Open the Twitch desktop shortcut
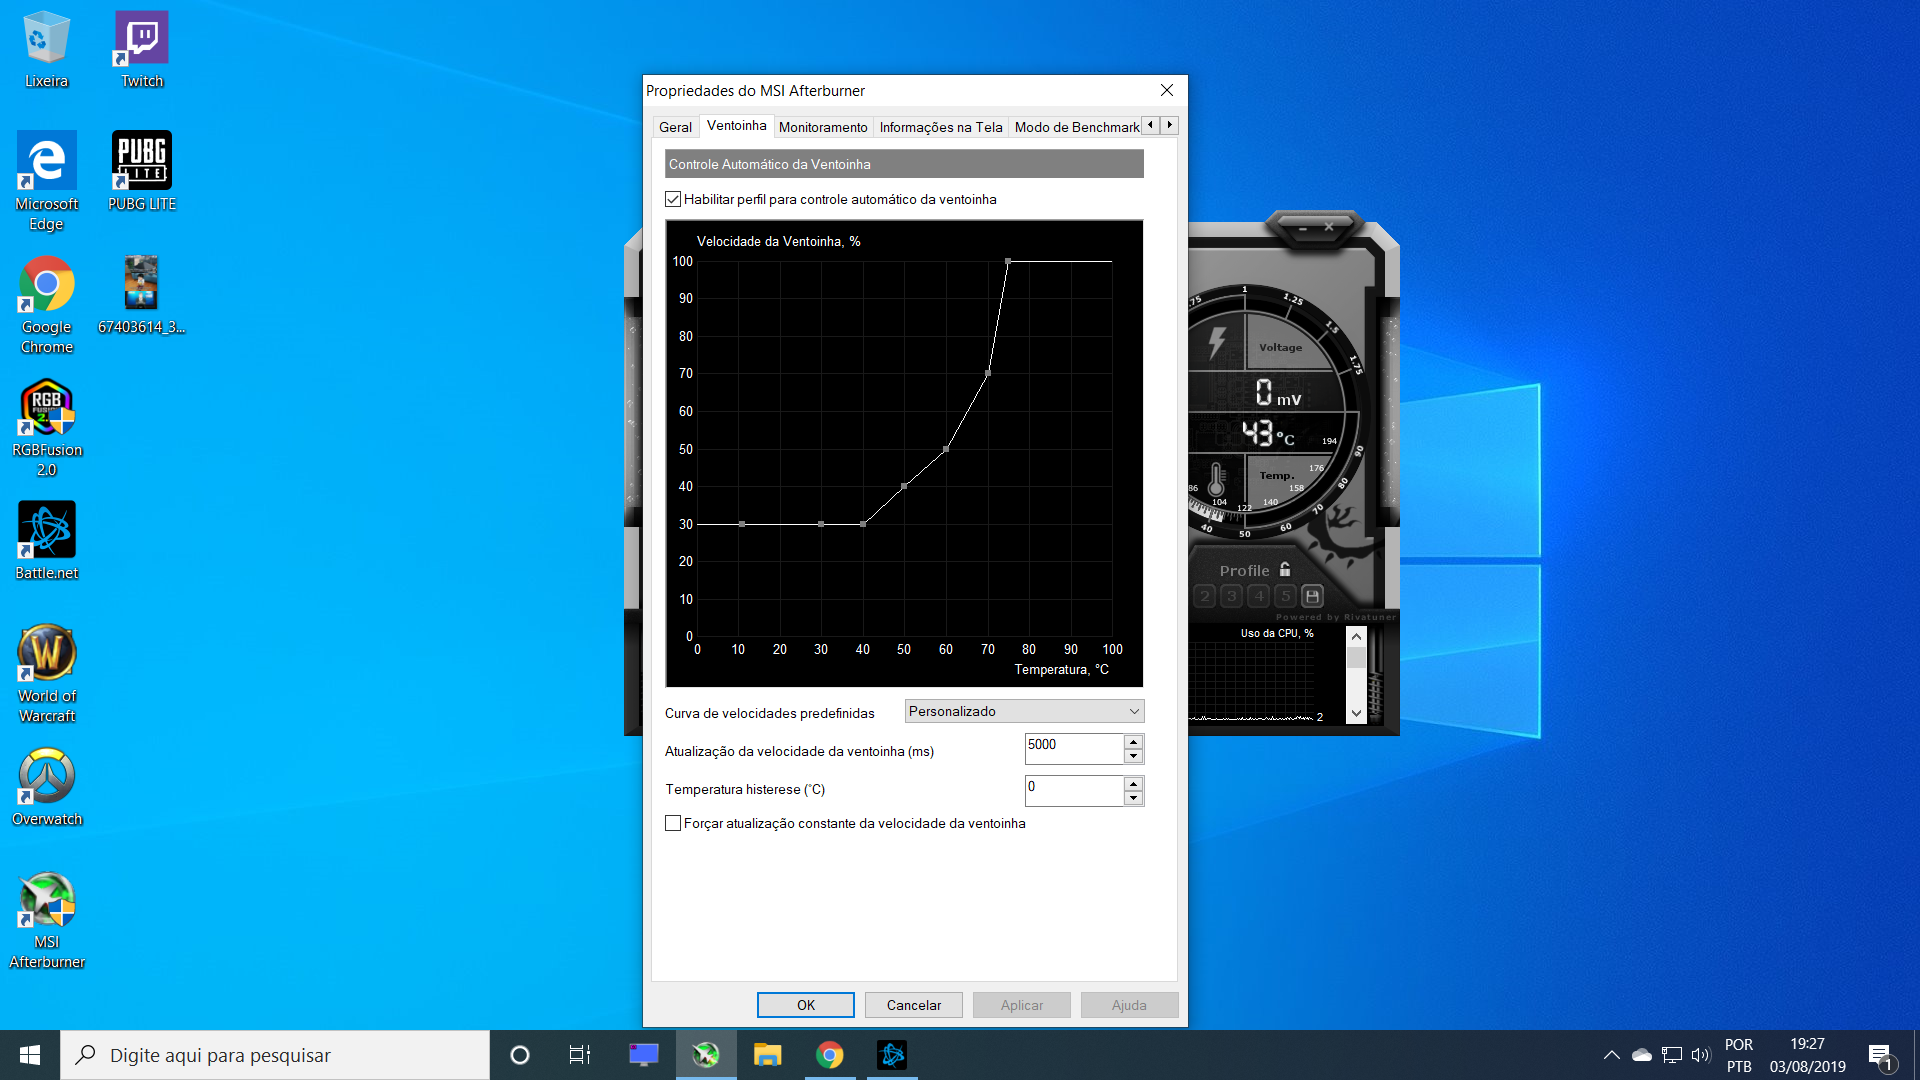This screenshot has height=1080, width=1920. click(142, 50)
